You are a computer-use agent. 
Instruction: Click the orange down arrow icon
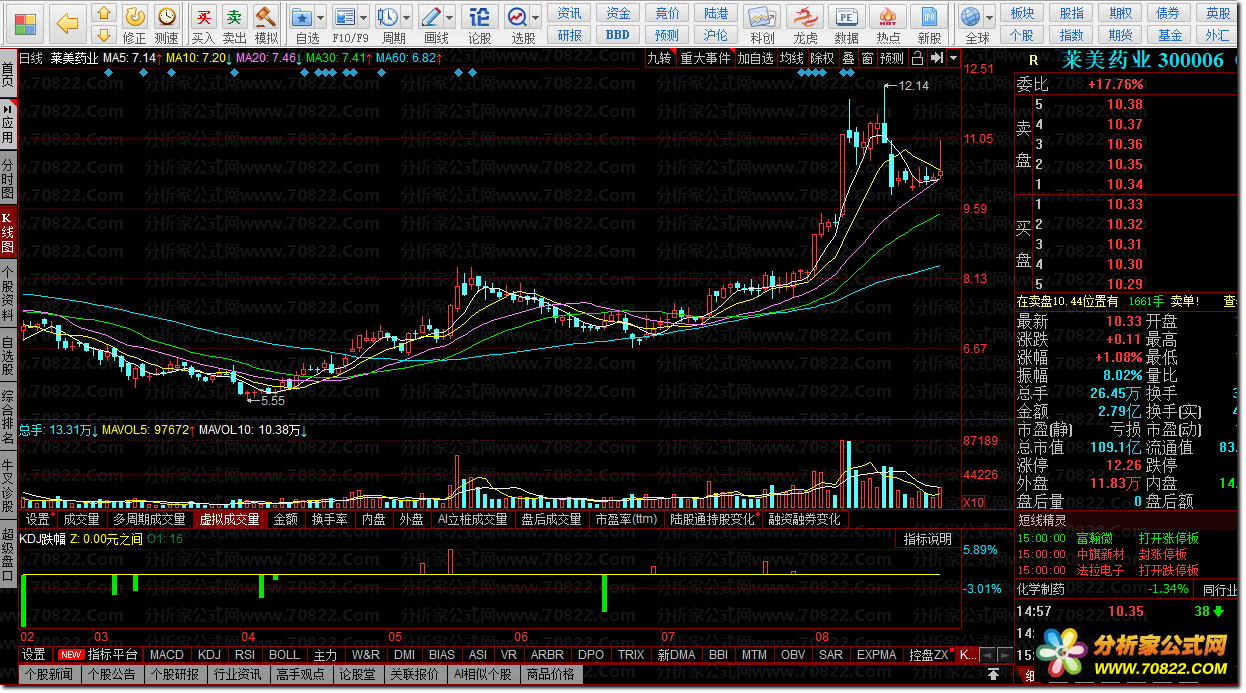pos(103,37)
